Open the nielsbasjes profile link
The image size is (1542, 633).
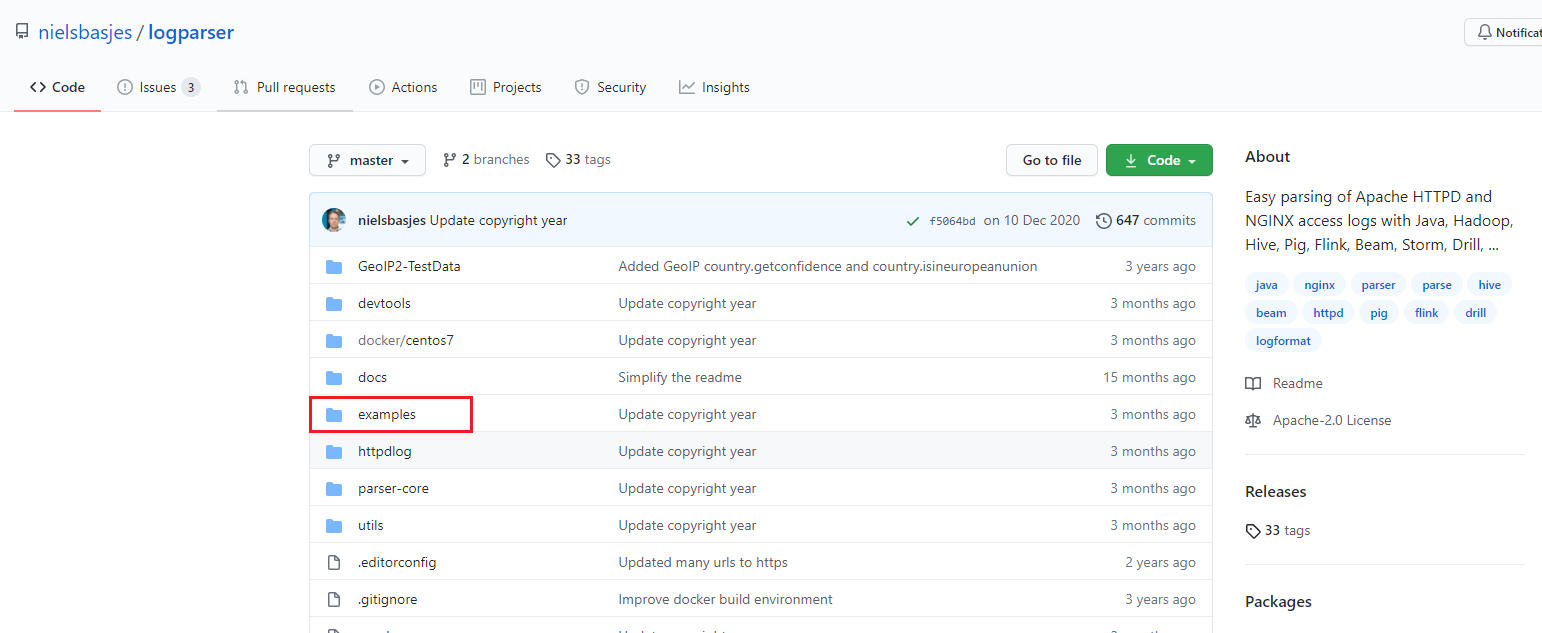(85, 32)
